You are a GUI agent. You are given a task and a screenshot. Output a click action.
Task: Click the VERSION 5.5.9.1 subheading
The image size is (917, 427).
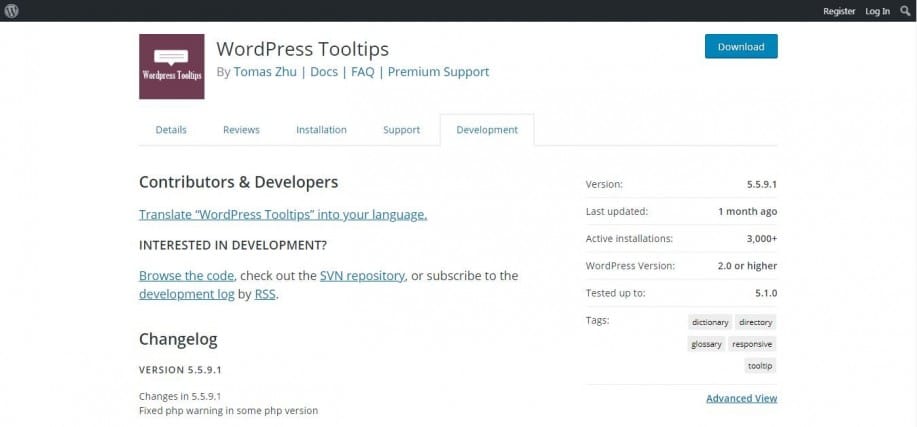180,370
